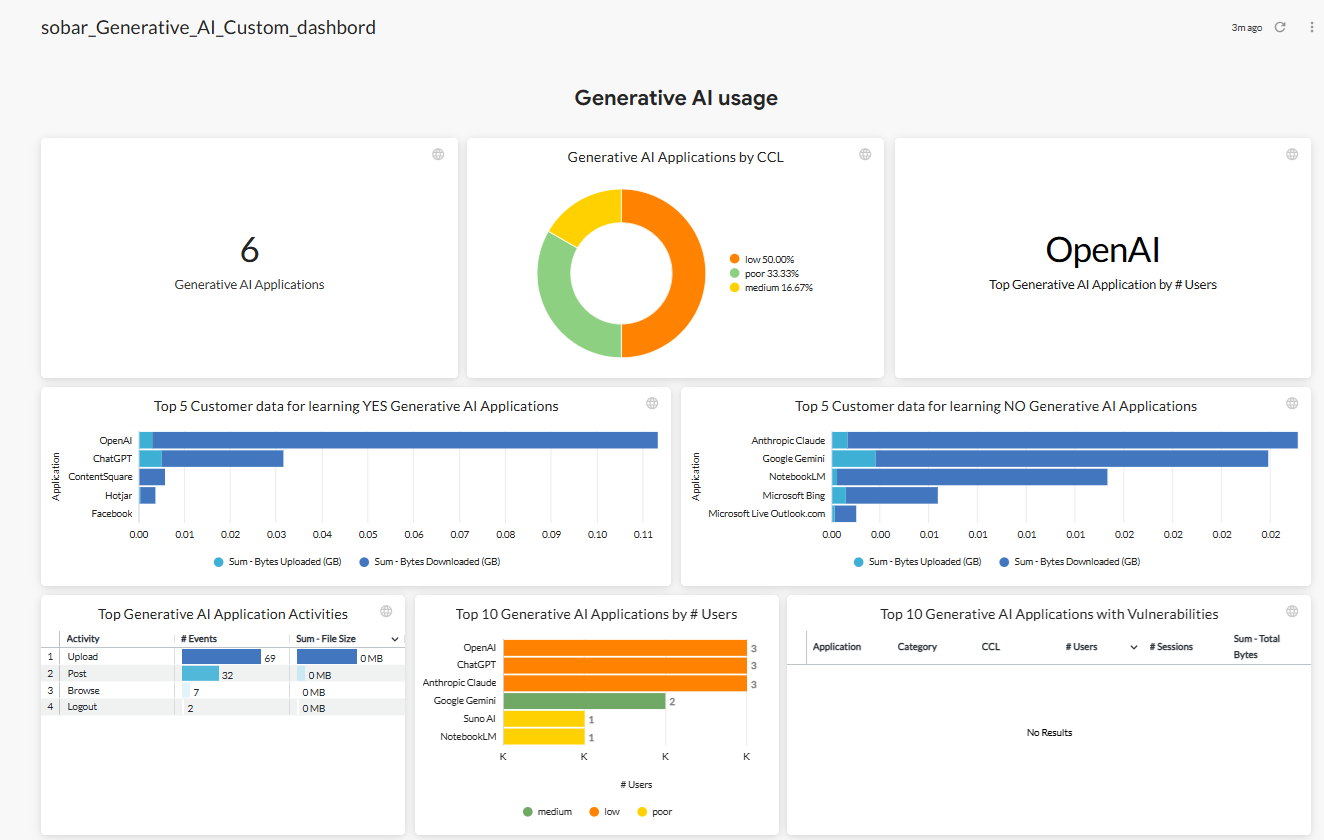Toggle 'low' legend in Top 10 Users chart

tap(604, 812)
